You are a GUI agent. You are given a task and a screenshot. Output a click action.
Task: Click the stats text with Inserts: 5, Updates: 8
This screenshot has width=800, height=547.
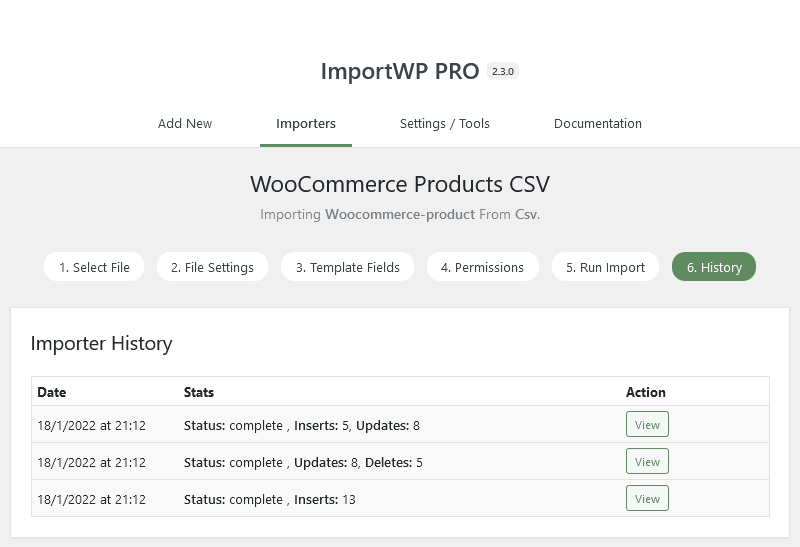tap(302, 426)
